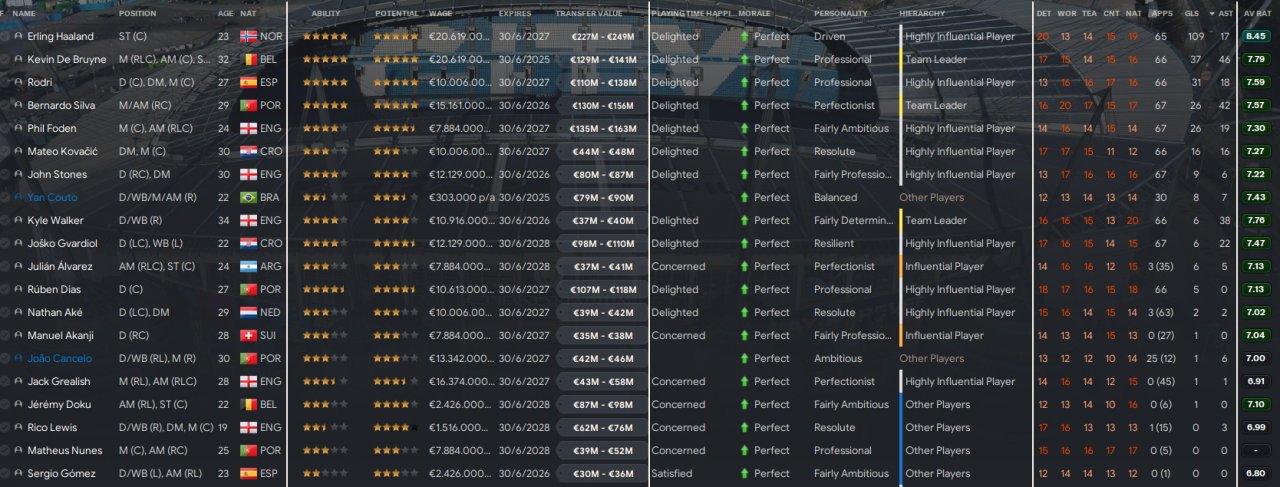Click the Brazil flag in Yan Couto's row
Viewport: 1280px width, 487px height.
click(x=248, y=197)
